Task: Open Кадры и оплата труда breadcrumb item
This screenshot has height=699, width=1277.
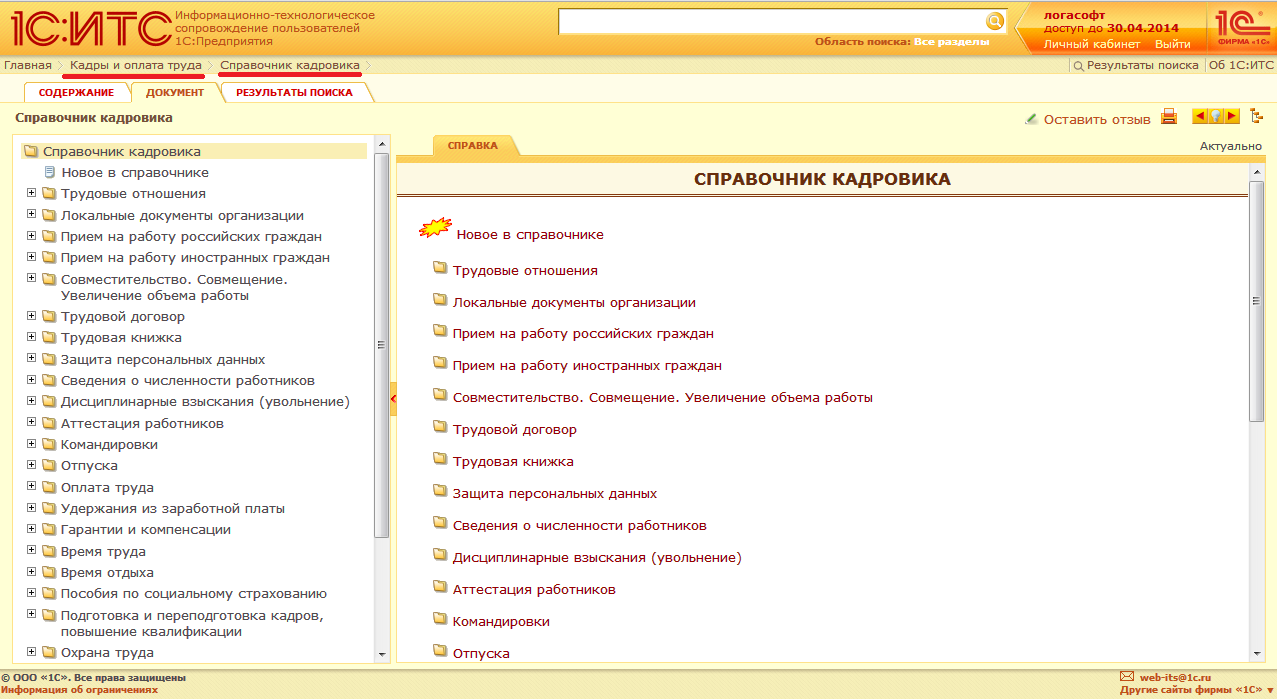Action: click(136, 65)
